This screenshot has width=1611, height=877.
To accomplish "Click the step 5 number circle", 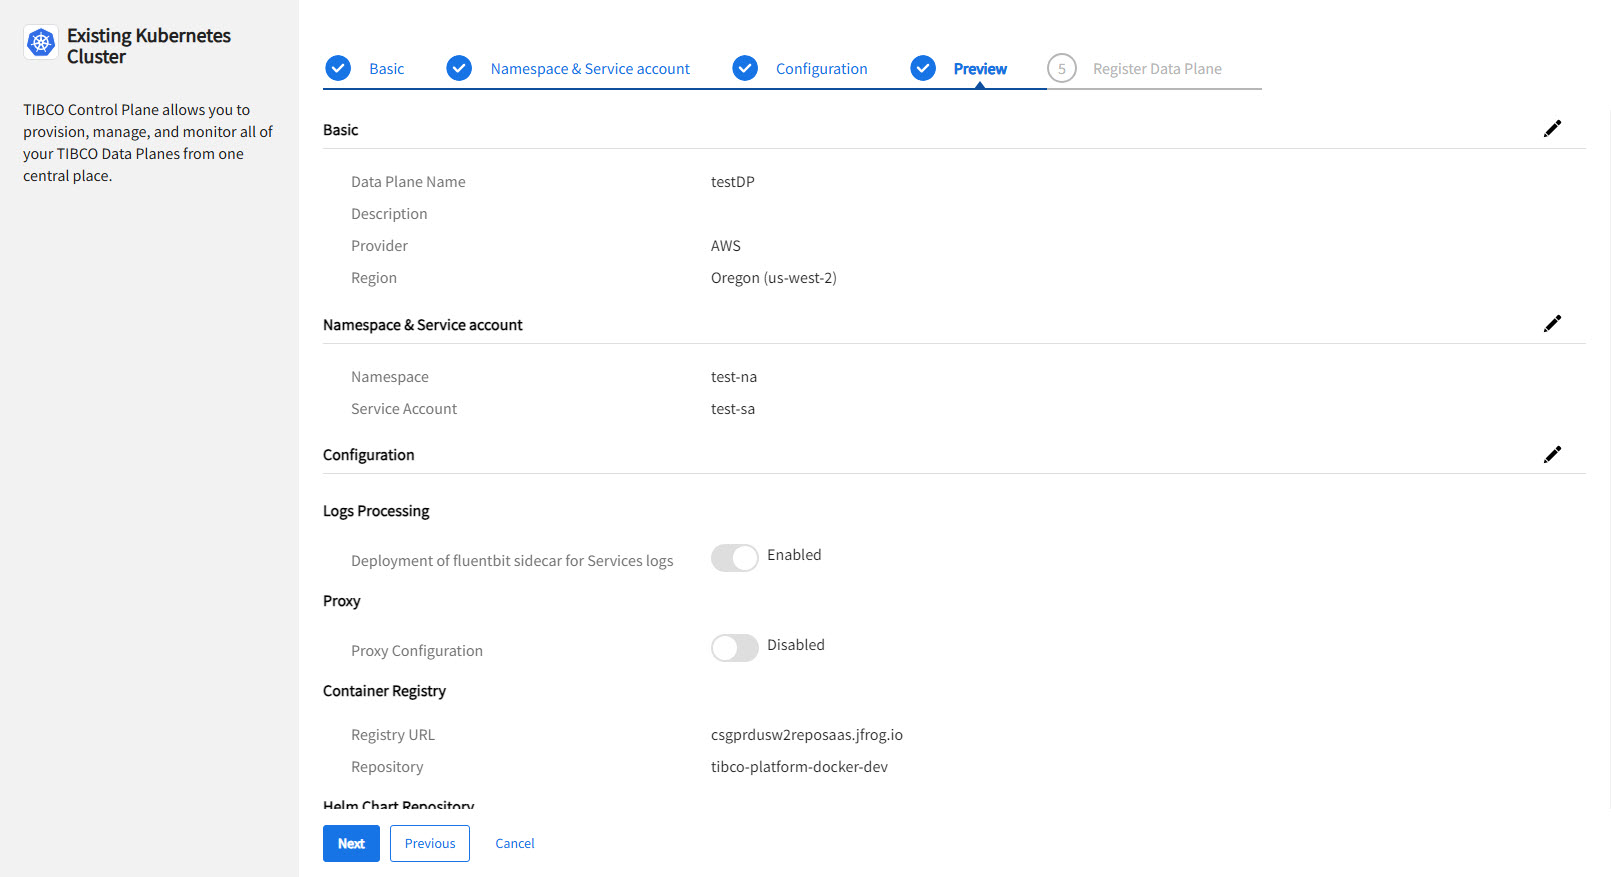I will click(1061, 68).
